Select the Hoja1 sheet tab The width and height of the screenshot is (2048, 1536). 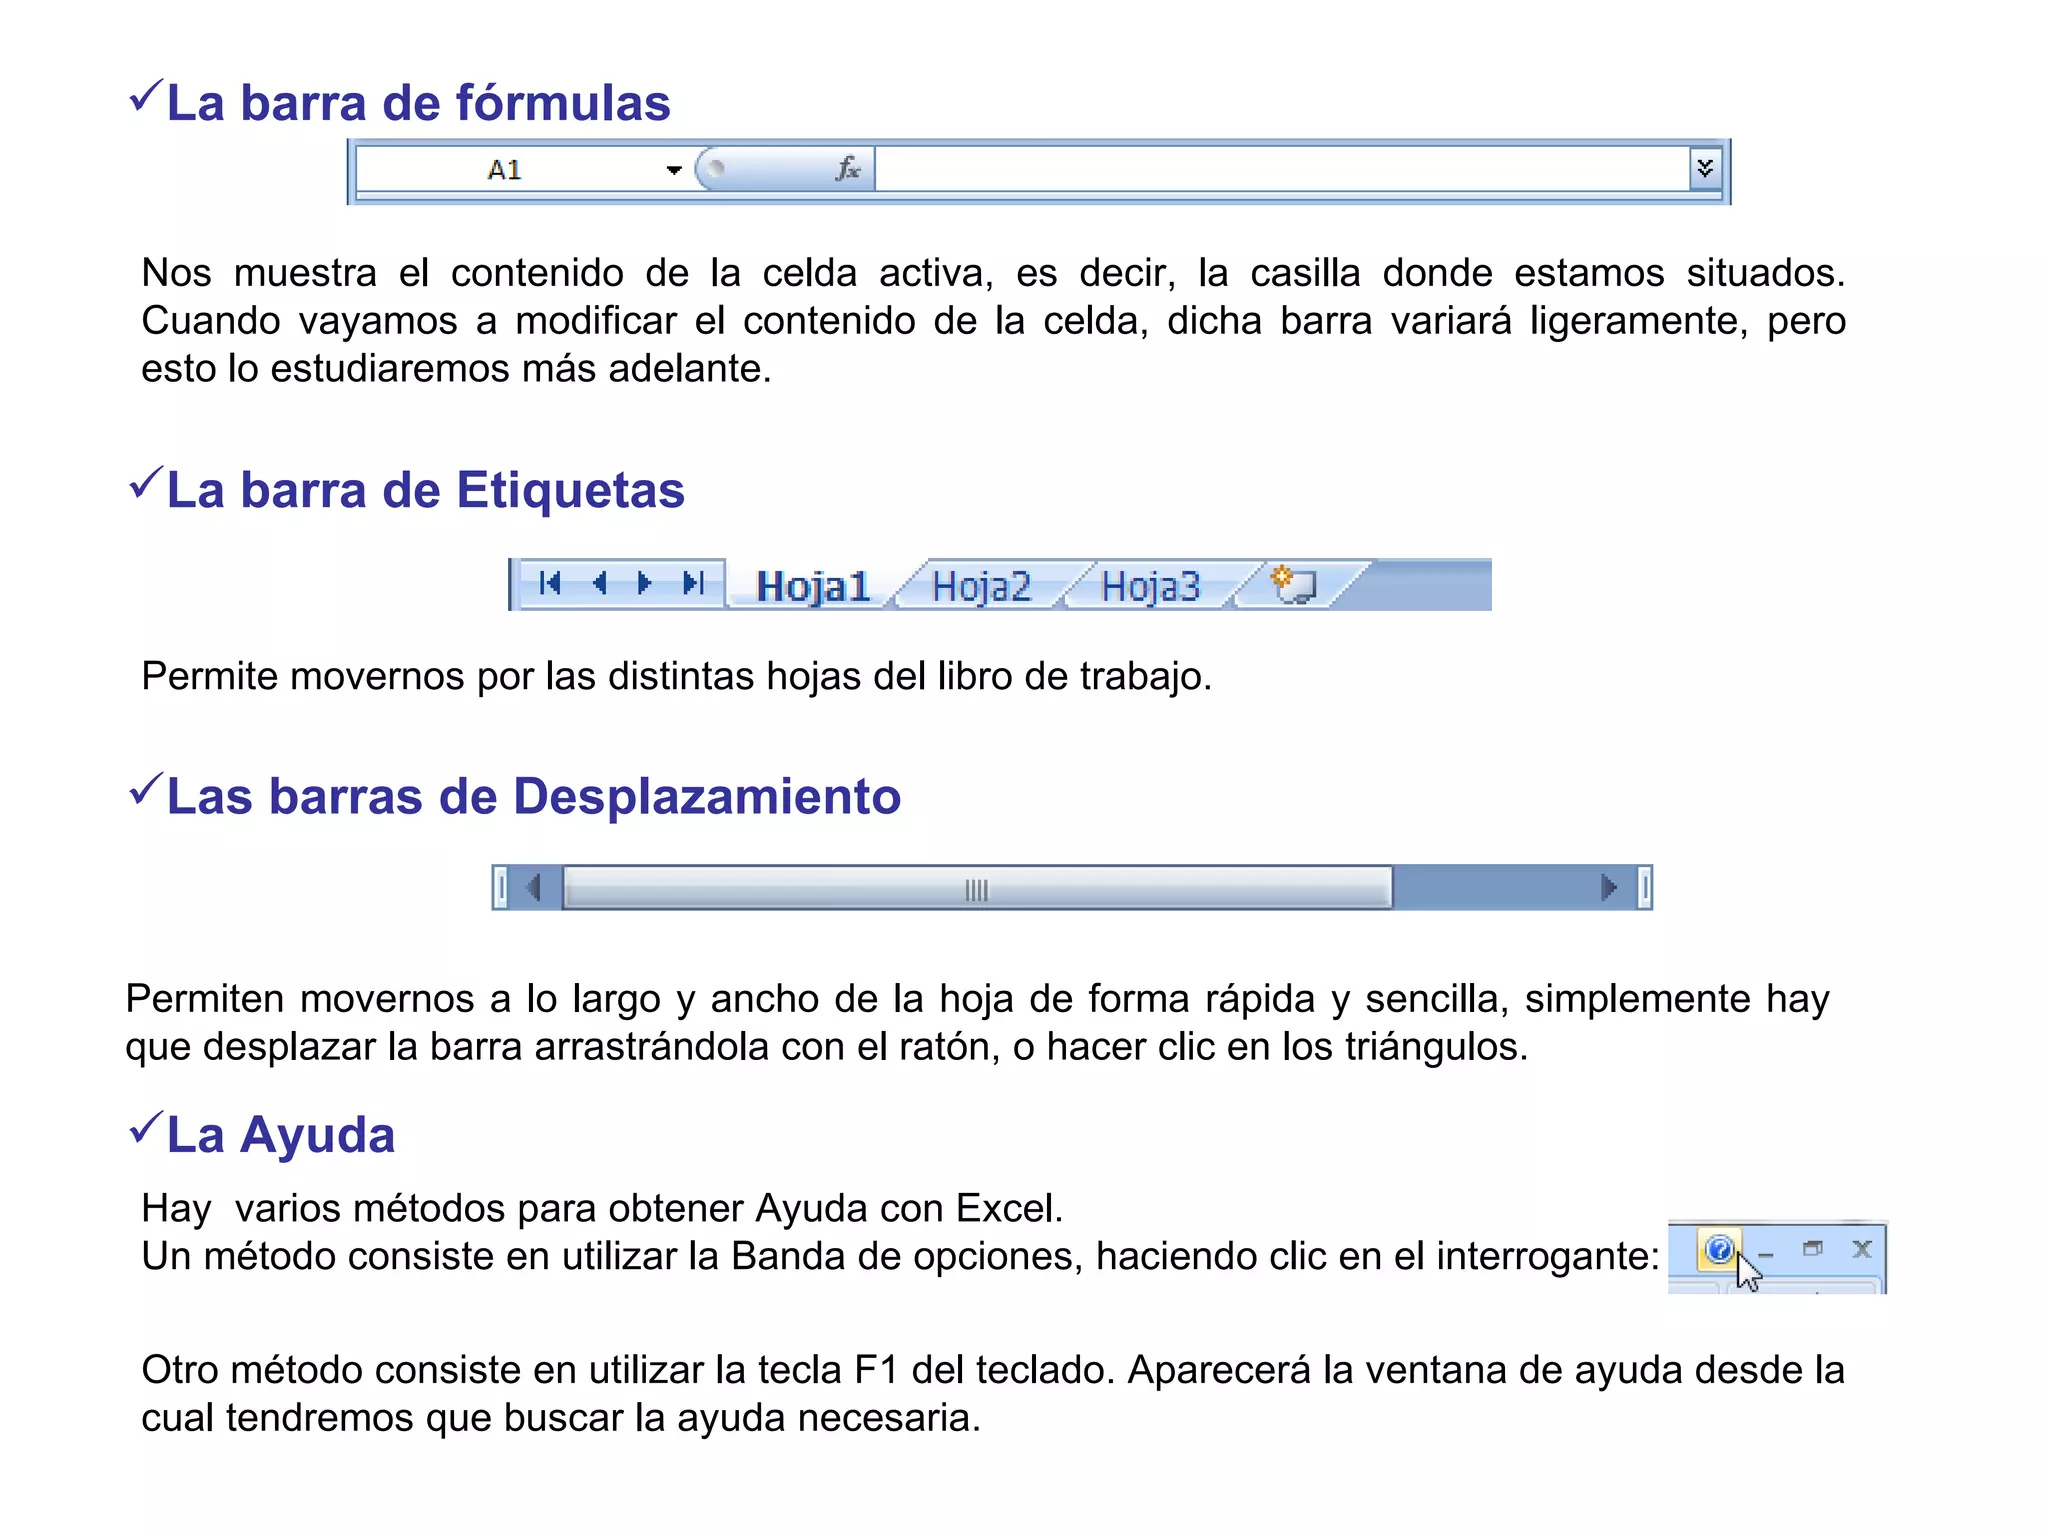812,586
